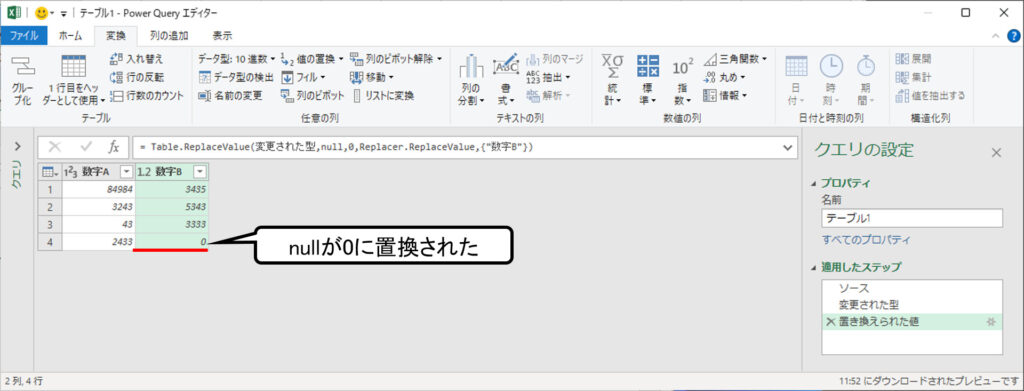Click the 値を抽出する button
Image resolution: width=1024 pixels, height=391 pixels.
[931, 95]
